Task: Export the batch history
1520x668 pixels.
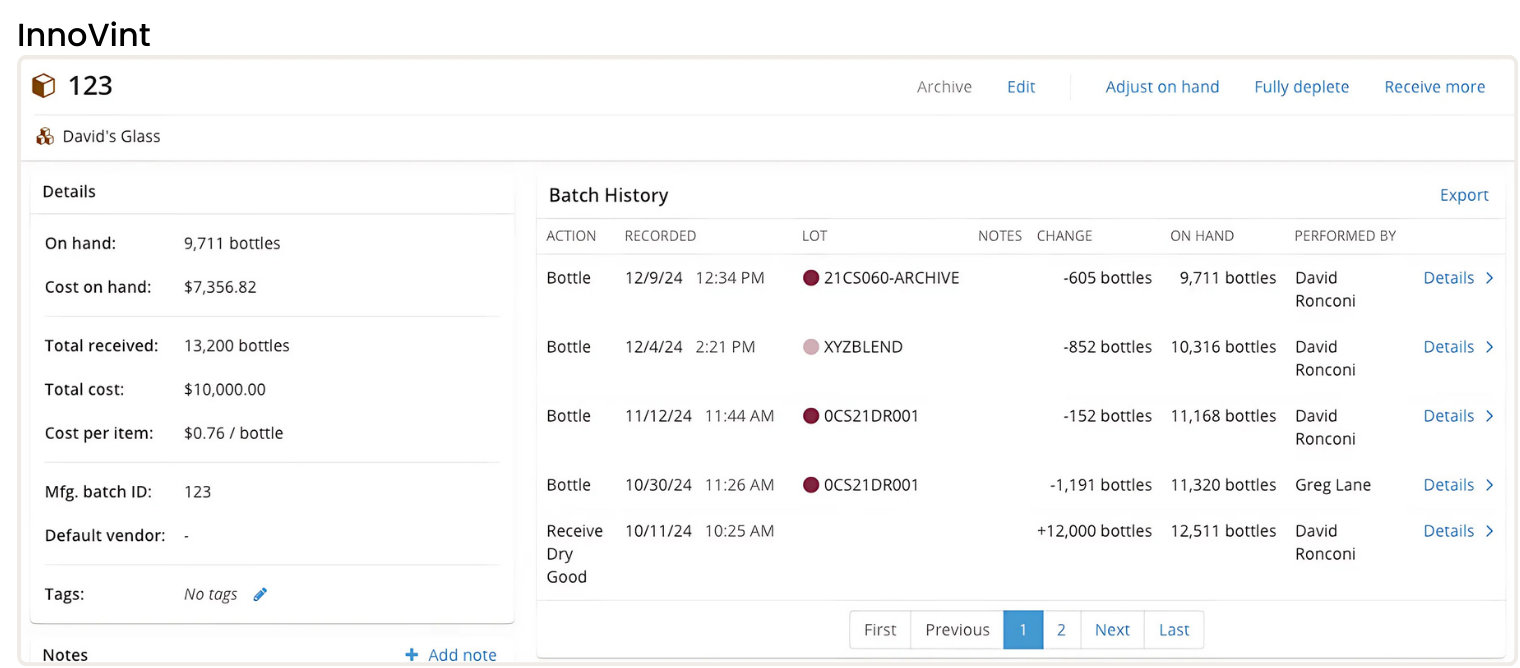Action: pyautogui.click(x=1464, y=195)
